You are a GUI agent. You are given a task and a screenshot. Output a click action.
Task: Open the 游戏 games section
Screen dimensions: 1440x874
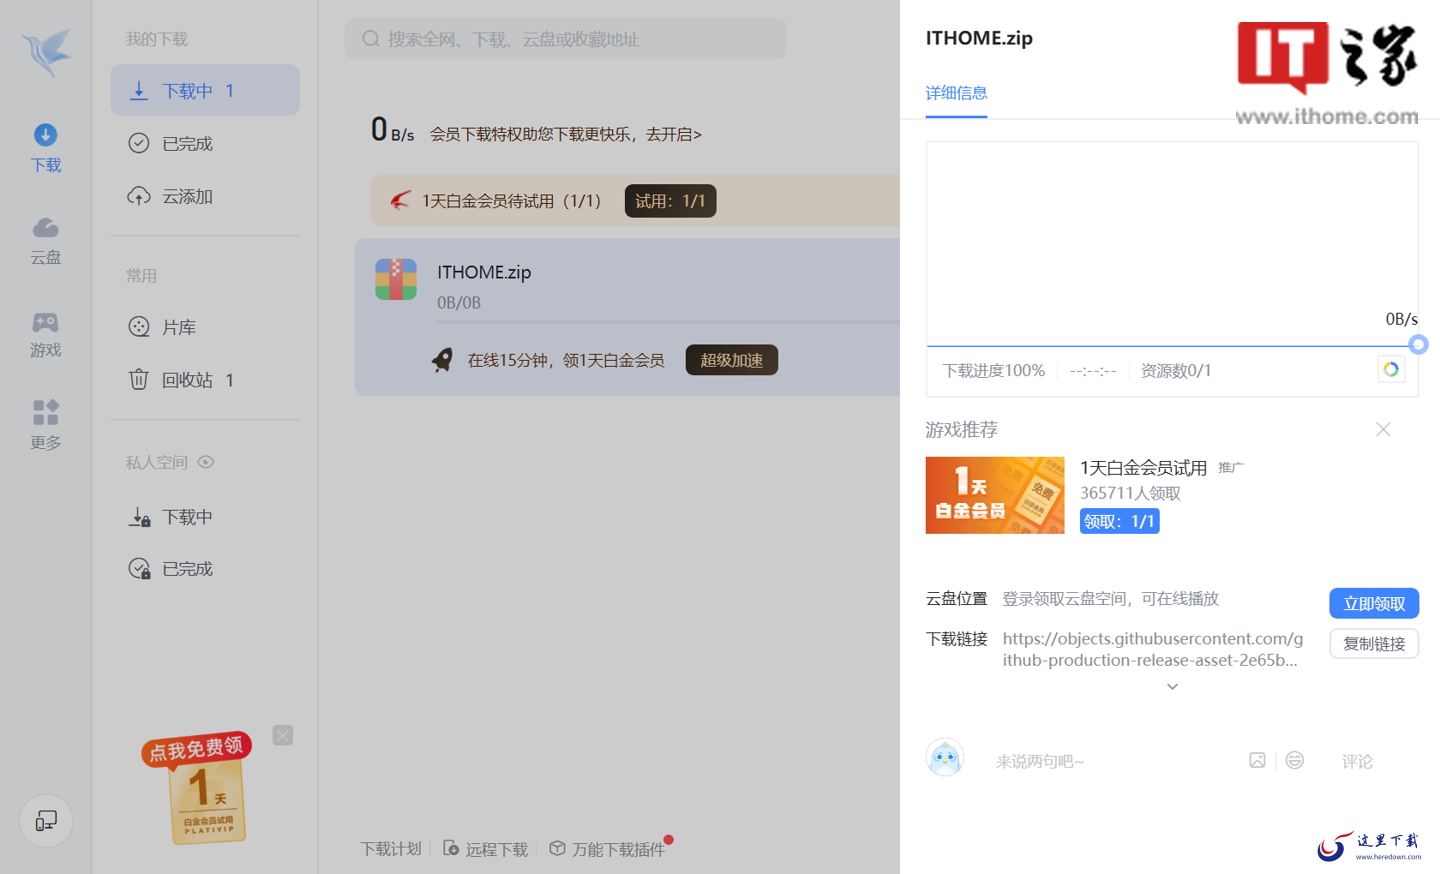pos(46,334)
